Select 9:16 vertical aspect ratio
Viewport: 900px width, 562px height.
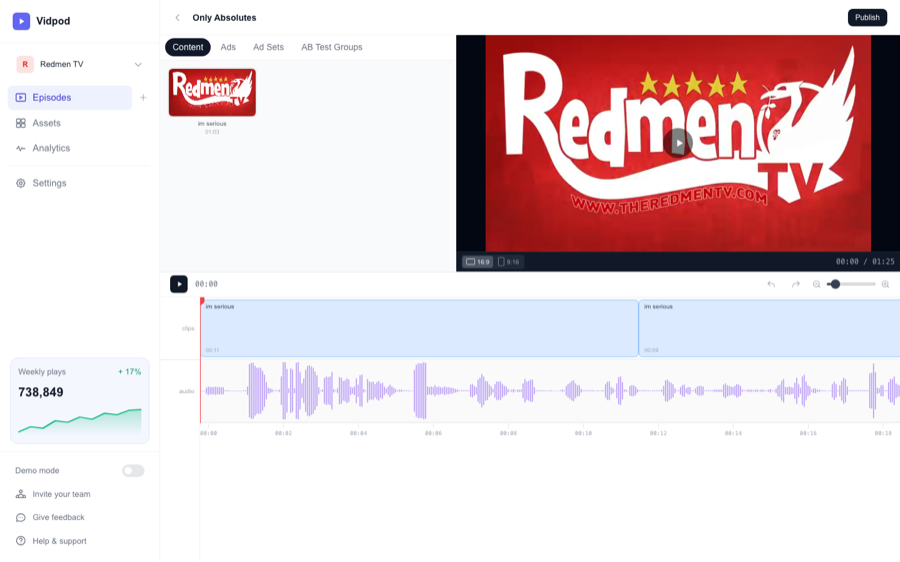509,262
